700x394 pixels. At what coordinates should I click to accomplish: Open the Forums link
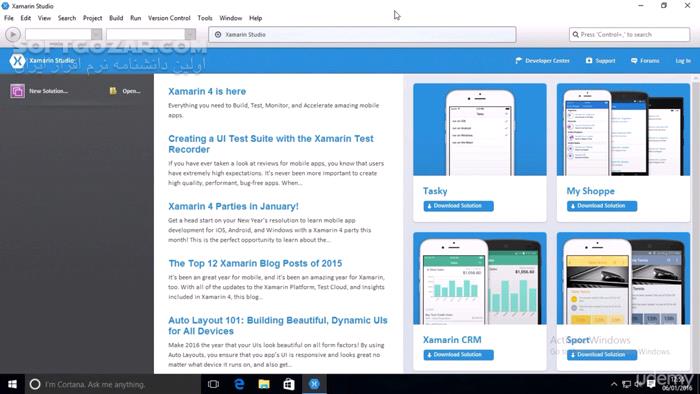coord(650,61)
